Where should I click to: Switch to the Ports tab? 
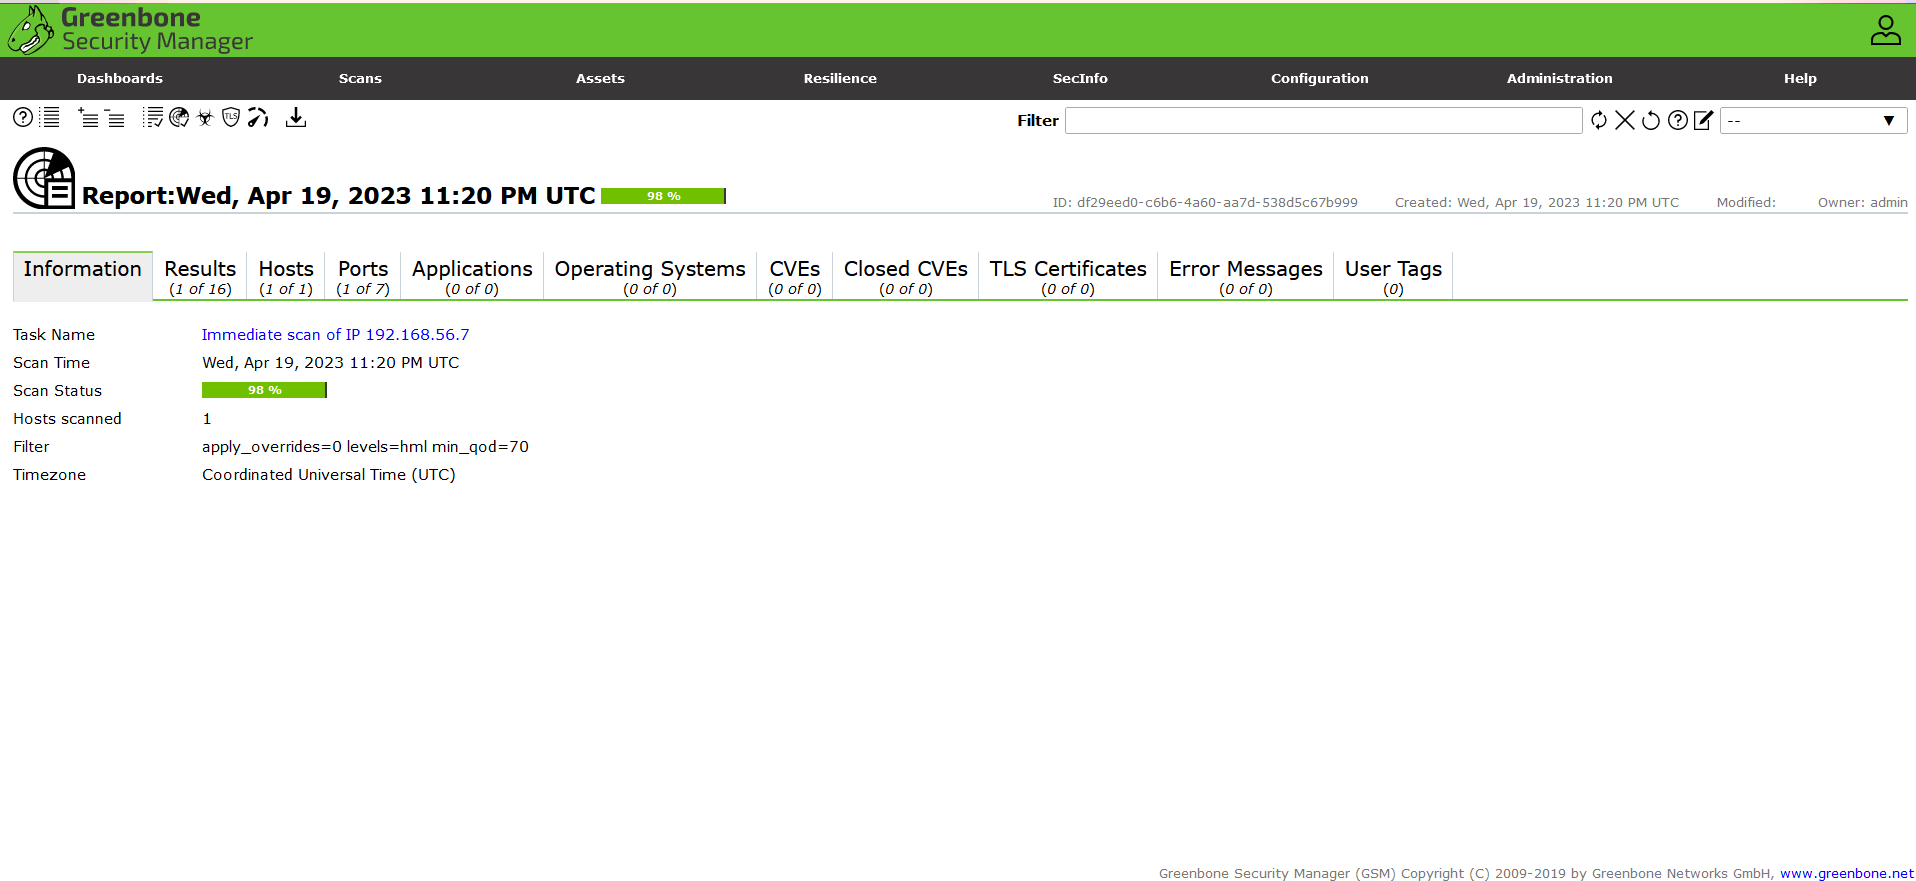coord(363,276)
